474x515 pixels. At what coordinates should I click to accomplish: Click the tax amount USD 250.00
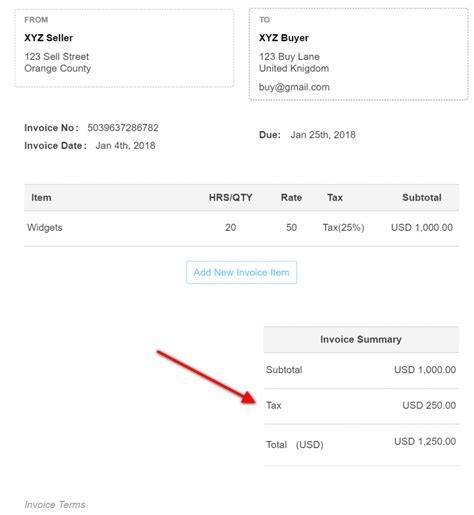[429, 406]
